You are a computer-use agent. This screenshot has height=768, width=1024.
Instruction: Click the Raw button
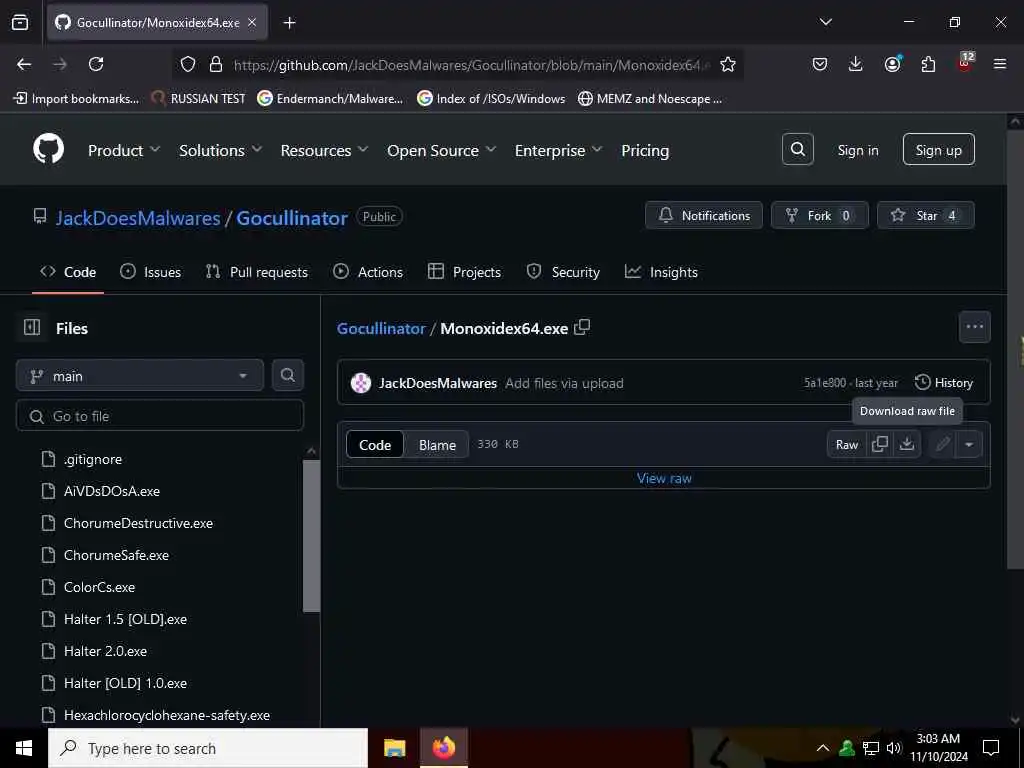pos(846,444)
